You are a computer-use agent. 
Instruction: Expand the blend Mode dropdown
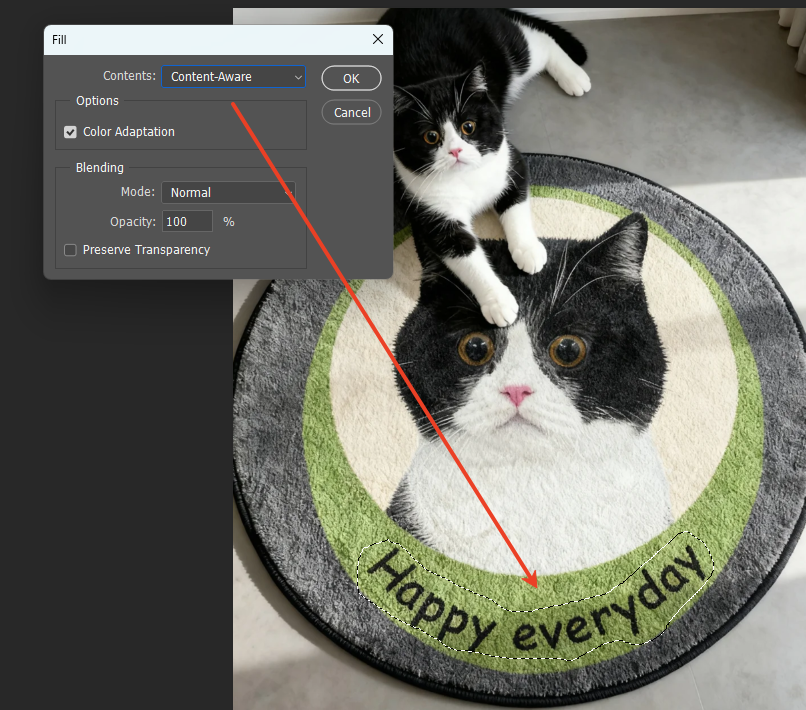coord(228,192)
